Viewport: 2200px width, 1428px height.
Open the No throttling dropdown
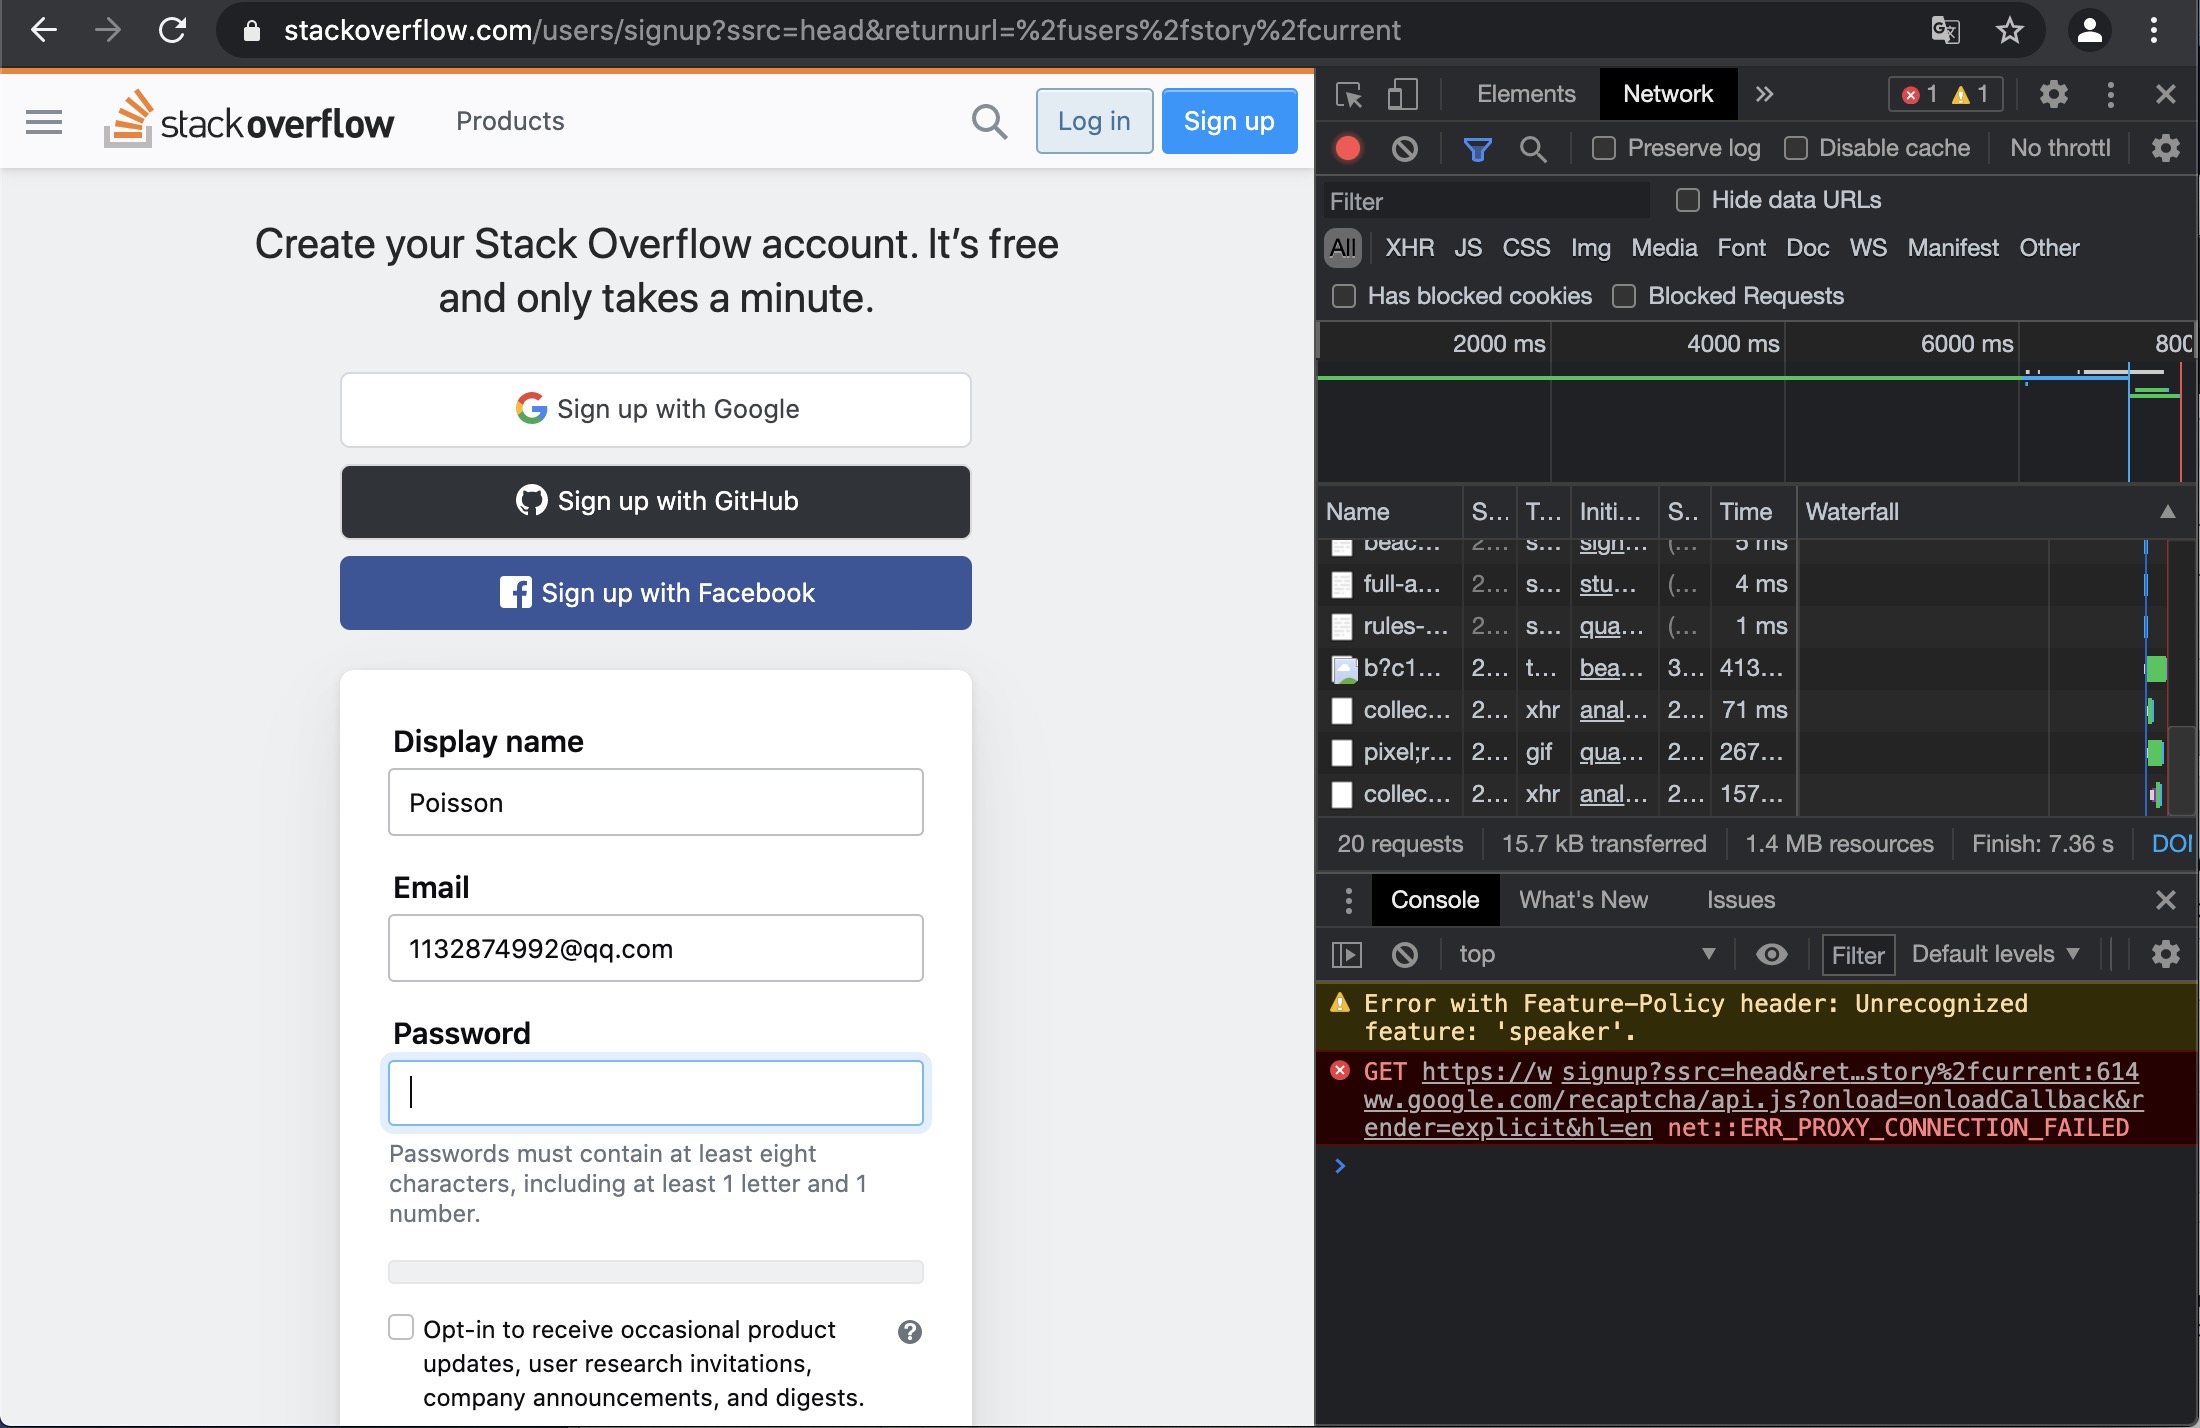pos(2060,148)
